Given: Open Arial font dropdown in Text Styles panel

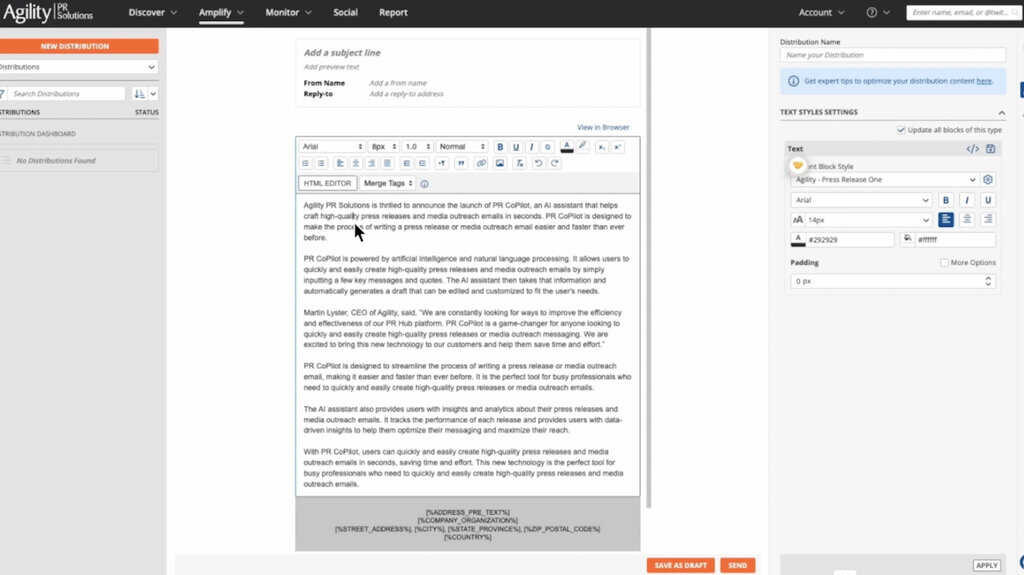Looking at the screenshot, I should click(x=861, y=200).
